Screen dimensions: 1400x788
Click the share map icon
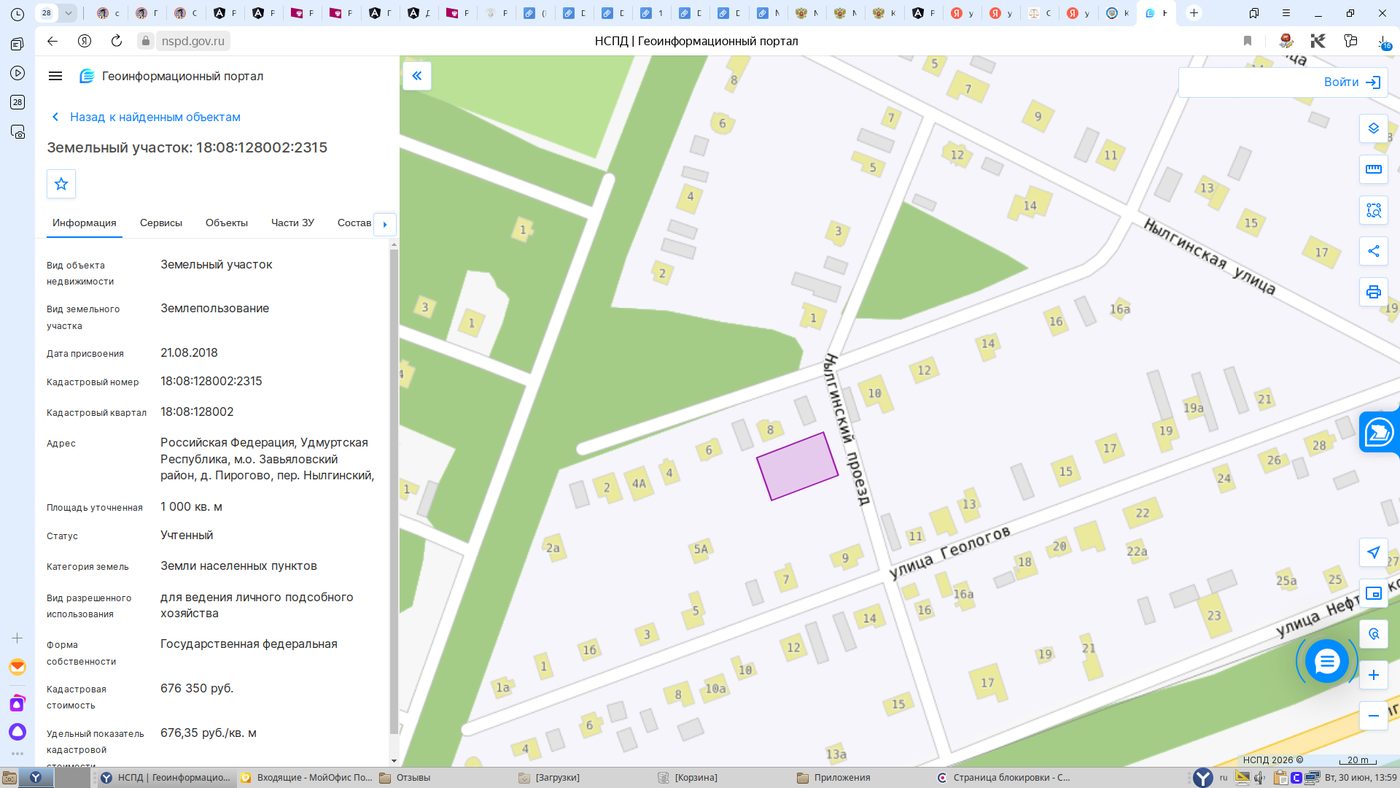pos(1373,251)
